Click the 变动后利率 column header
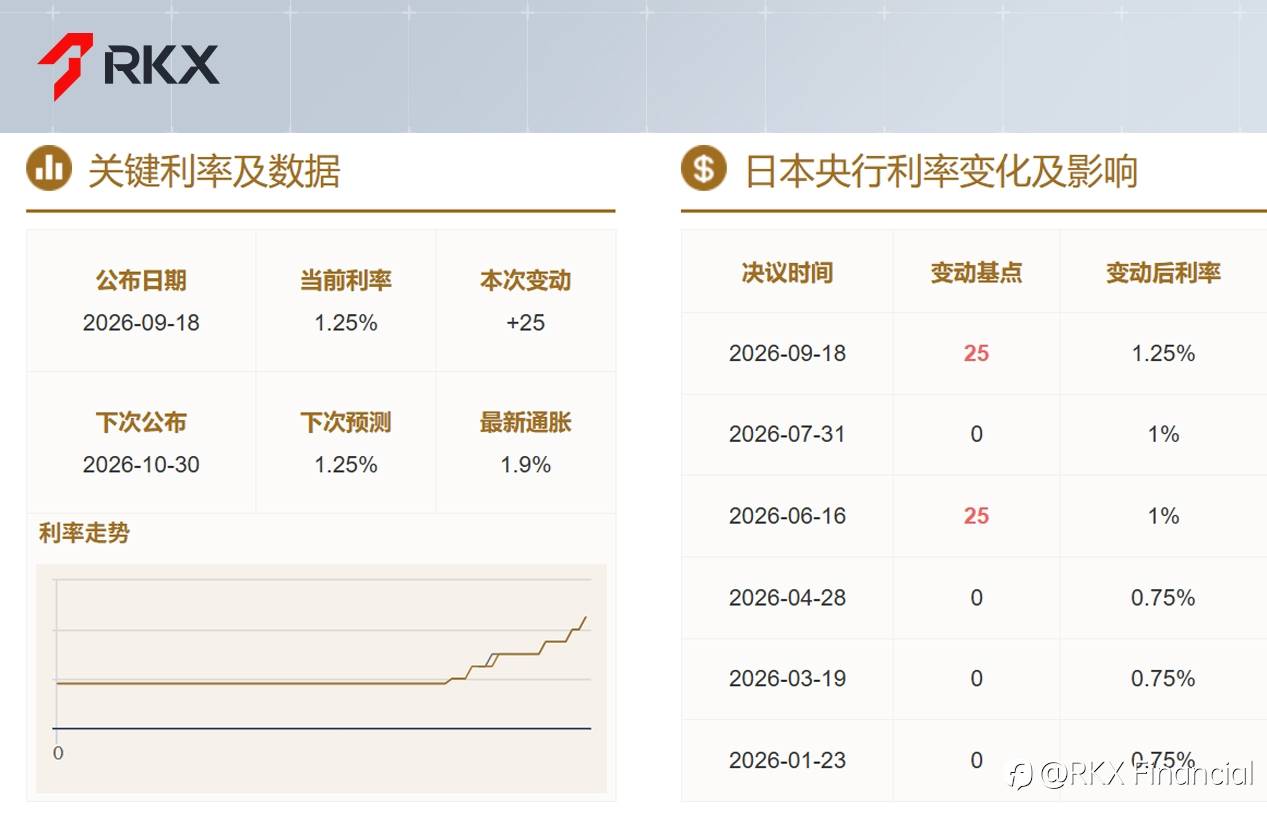 (x=1163, y=273)
